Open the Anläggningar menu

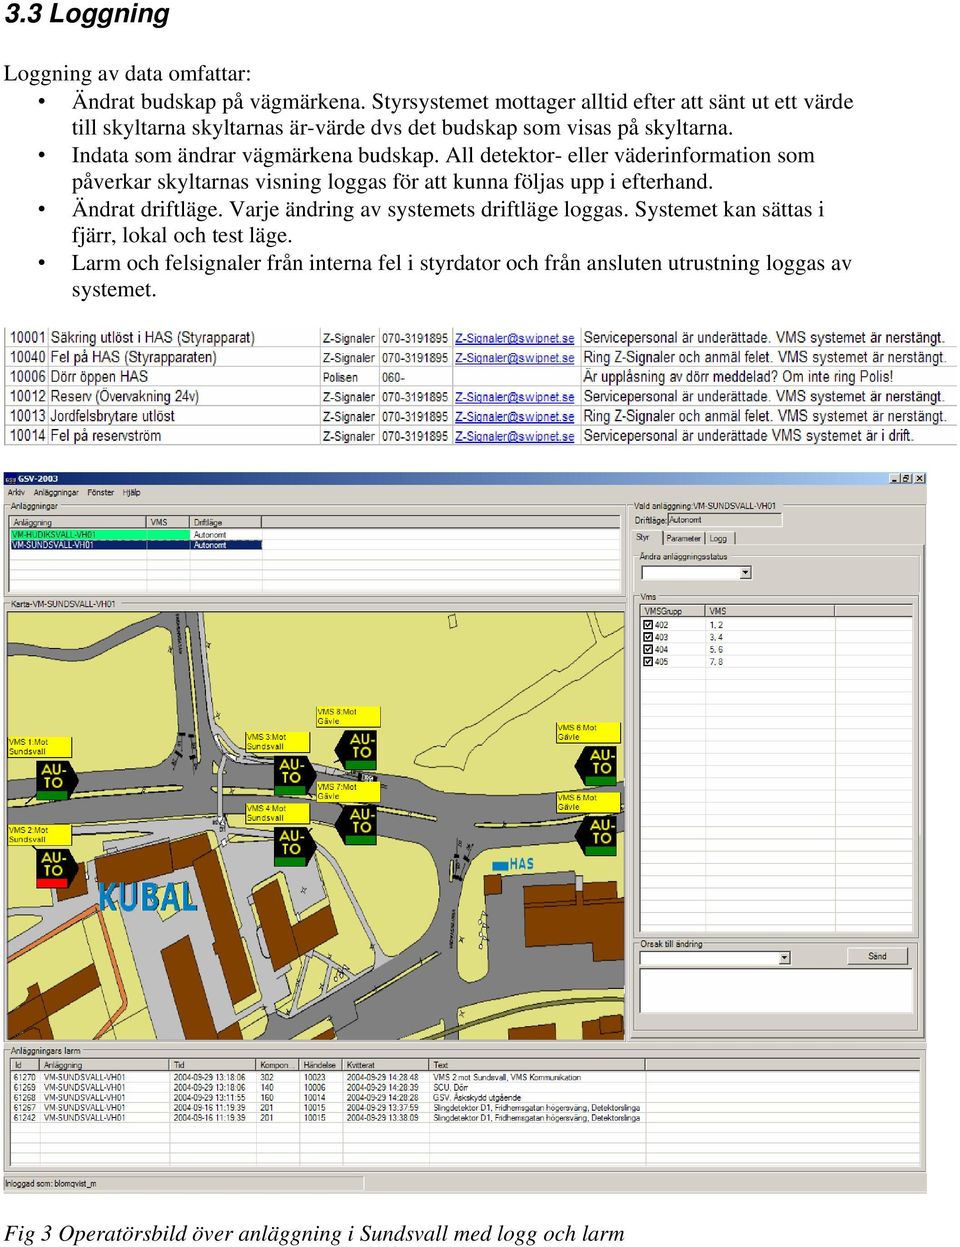(x=56, y=493)
